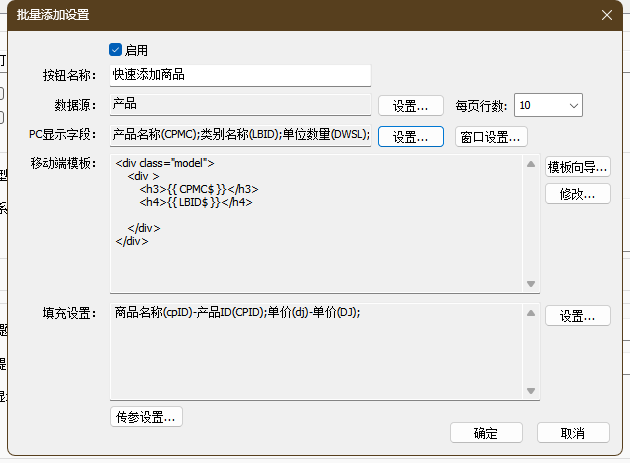Close the 批量添加设置 dialog window
Screen dimensions: 630x463
[x=607, y=15]
